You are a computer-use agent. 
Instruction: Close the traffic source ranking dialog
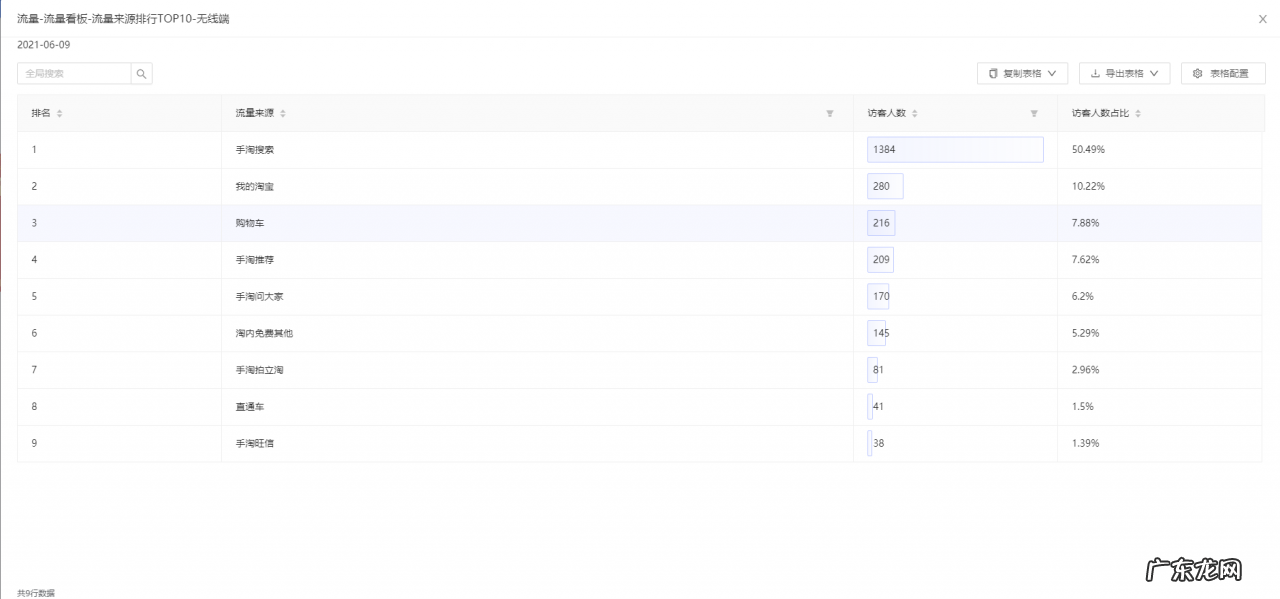click(x=1262, y=19)
